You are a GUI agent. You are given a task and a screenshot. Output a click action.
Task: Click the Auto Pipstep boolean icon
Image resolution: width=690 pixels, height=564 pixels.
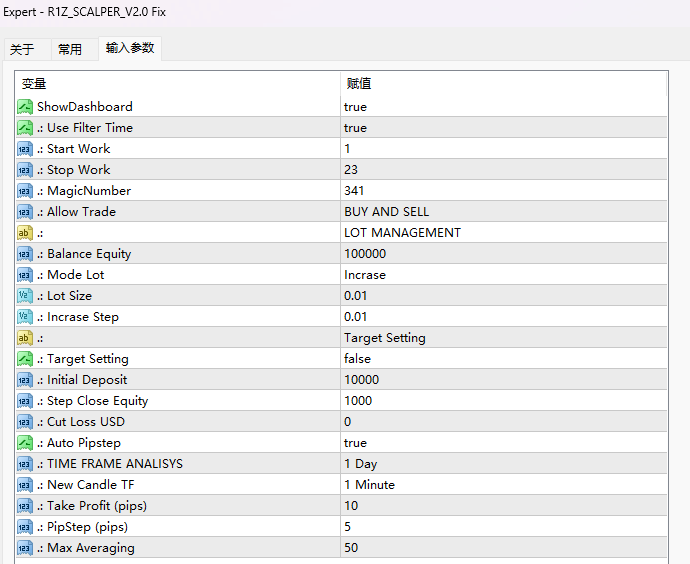(x=25, y=443)
